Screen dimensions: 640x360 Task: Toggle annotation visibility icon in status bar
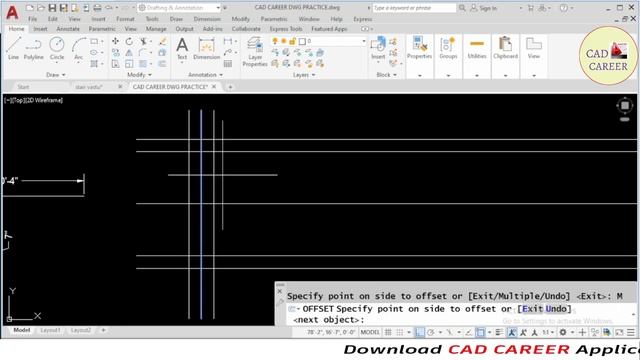tap(512, 332)
